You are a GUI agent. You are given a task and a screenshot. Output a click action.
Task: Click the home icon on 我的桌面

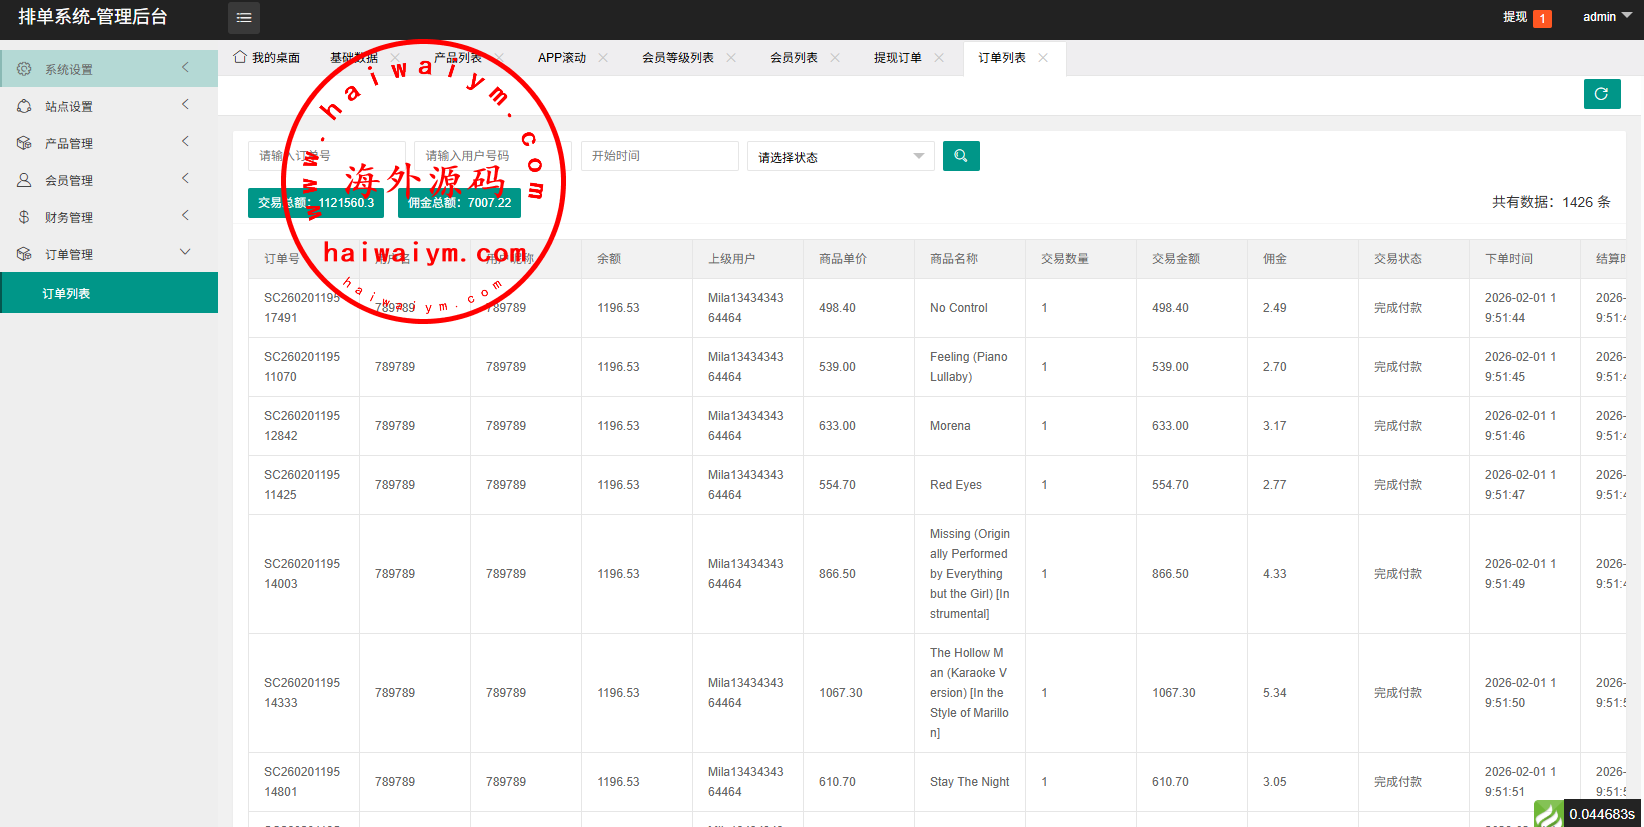[x=240, y=57]
